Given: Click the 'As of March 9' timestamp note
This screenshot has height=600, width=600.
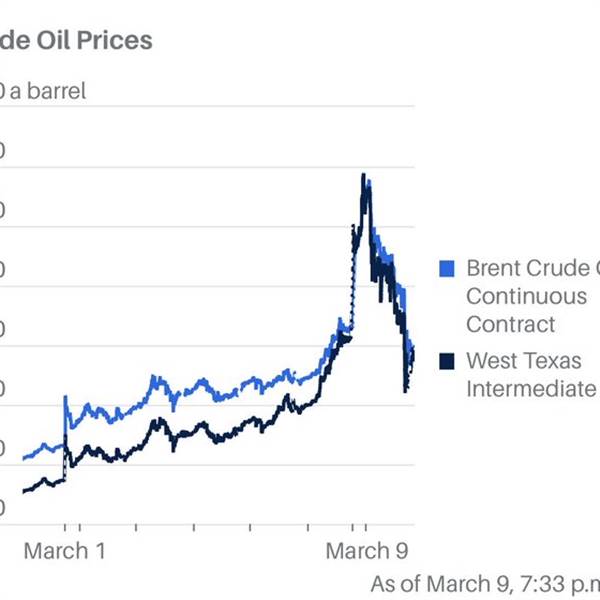Looking at the screenshot, I should (450, 583).
